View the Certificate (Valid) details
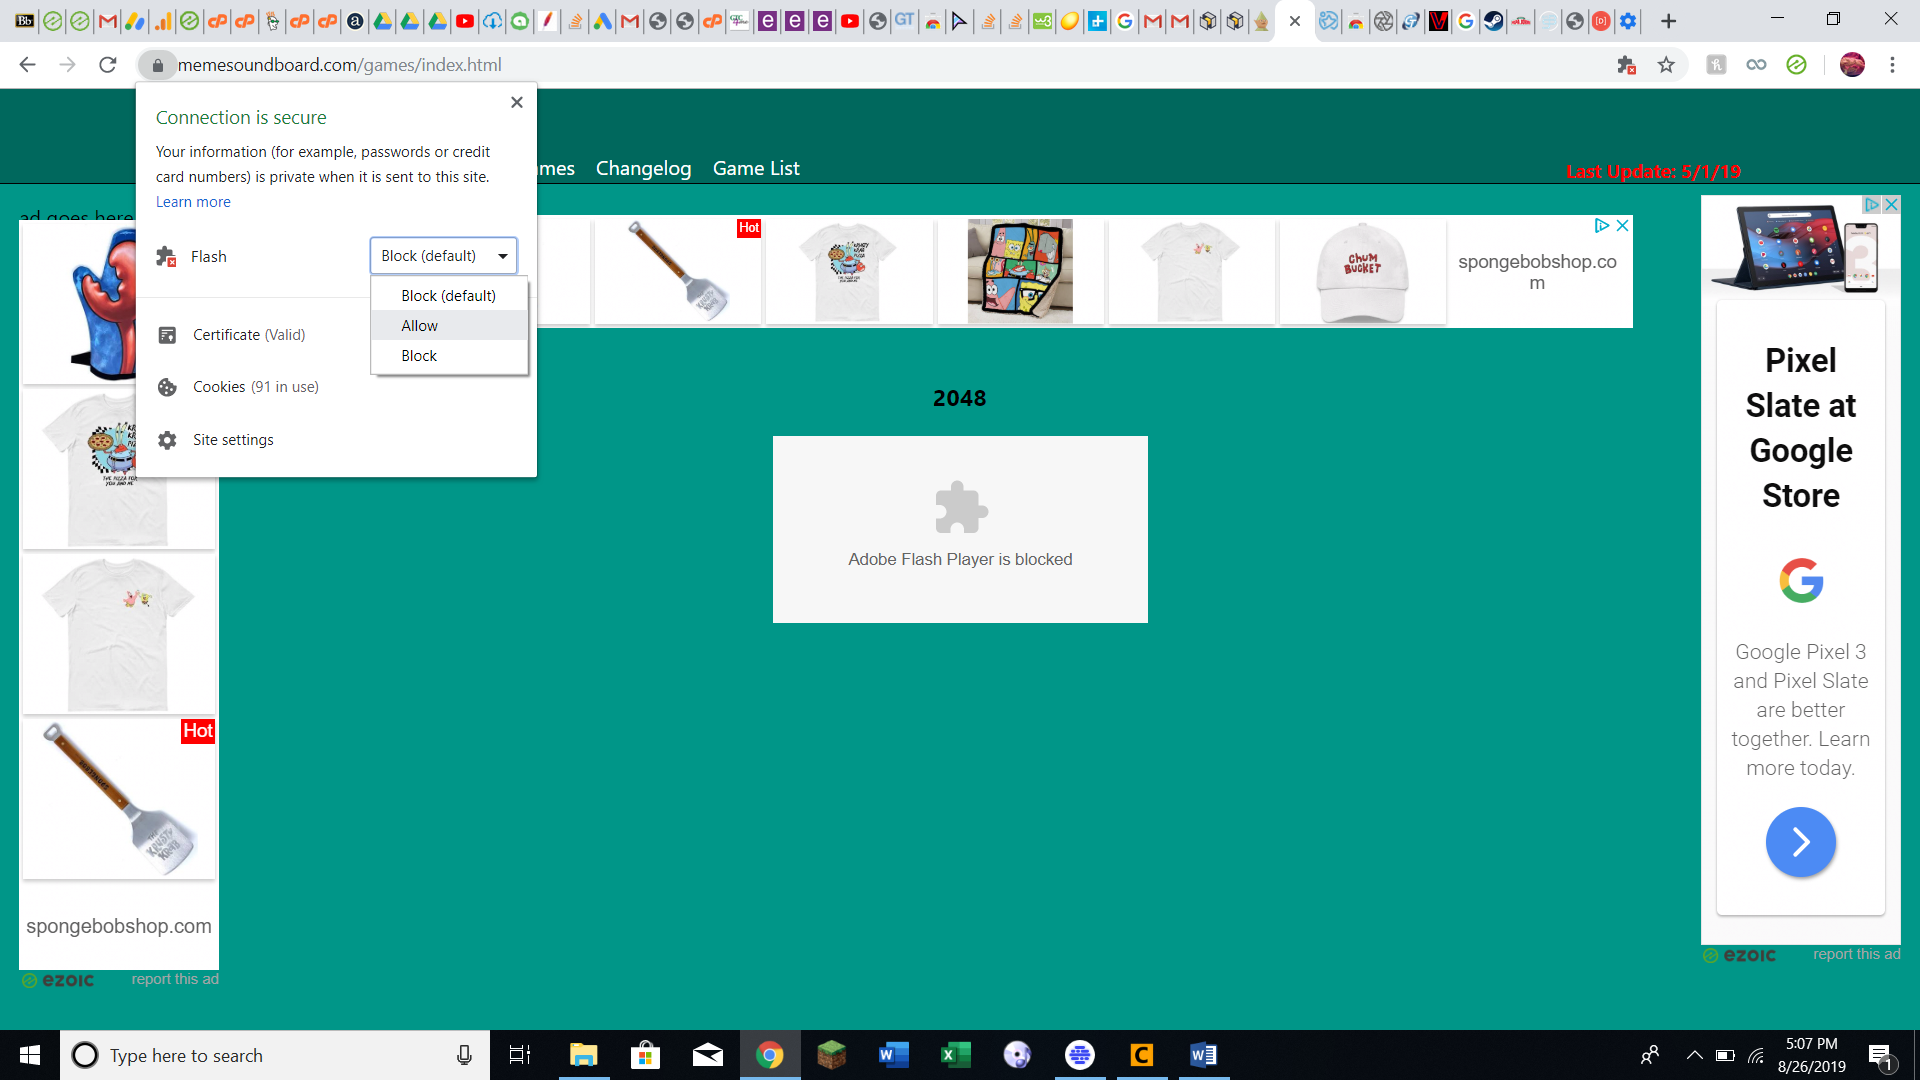This screenshot has width=1920, height=1080. [249, 335]
